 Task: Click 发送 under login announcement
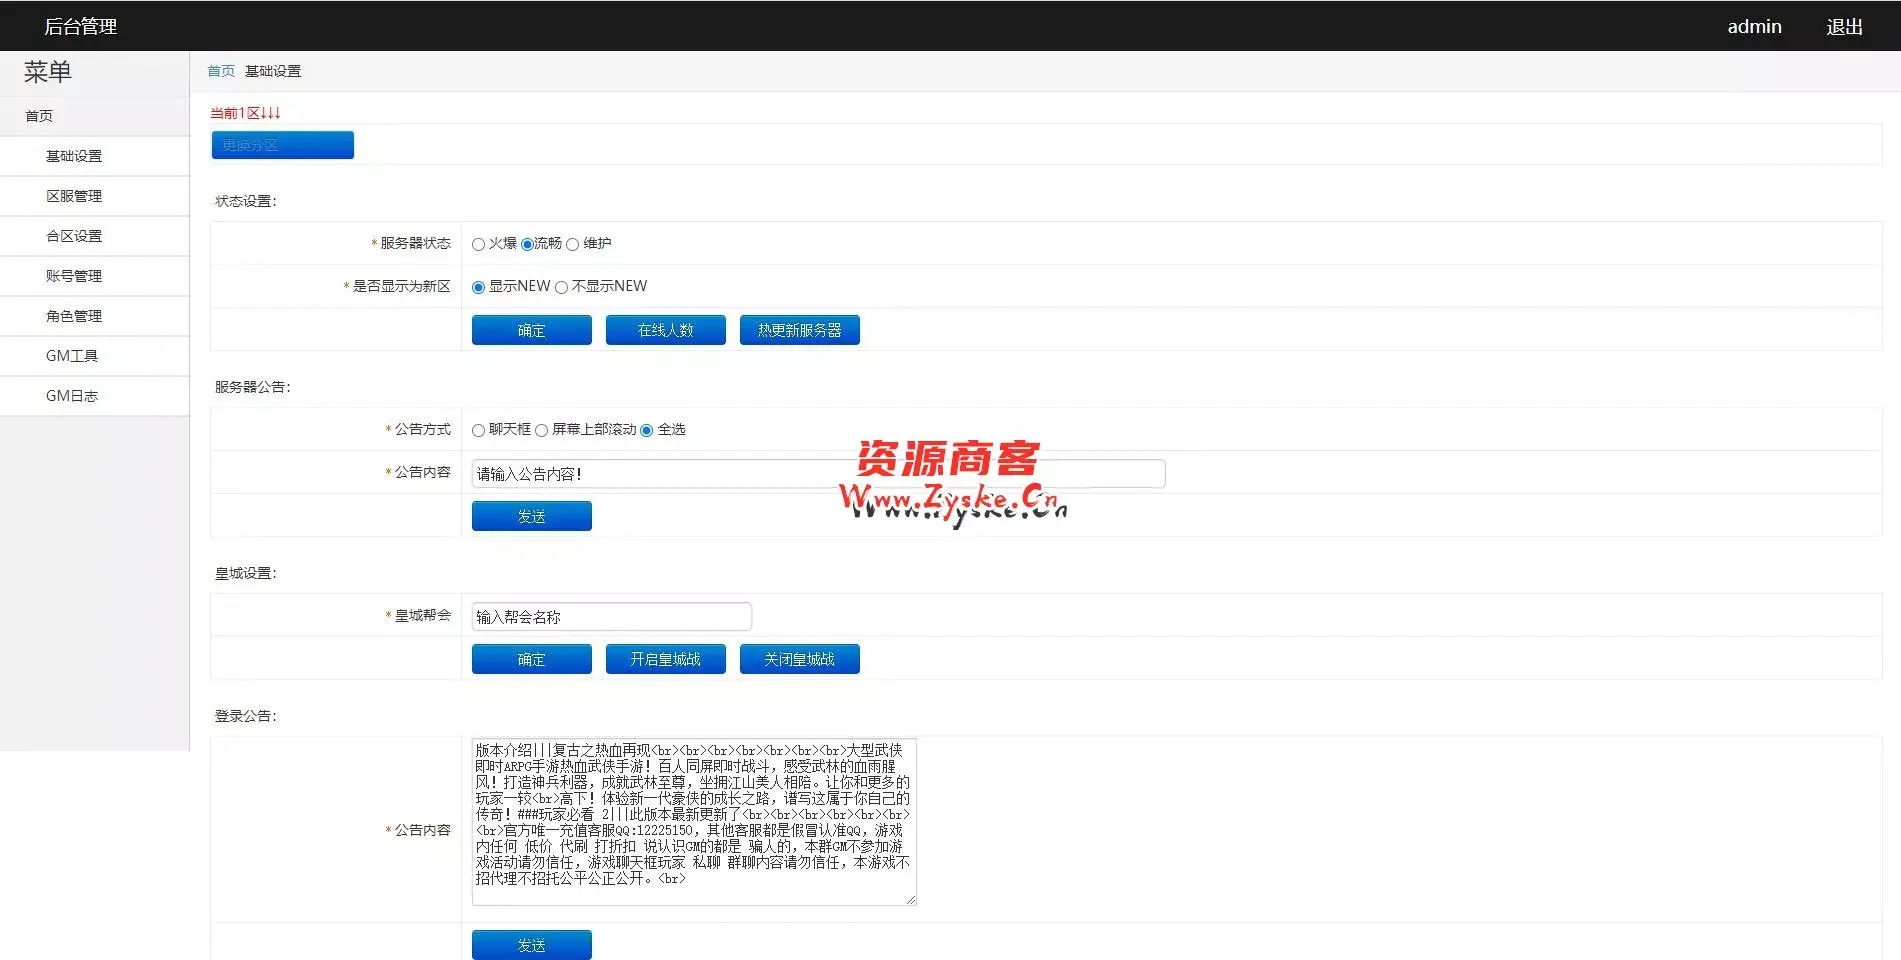click(532, 945)
